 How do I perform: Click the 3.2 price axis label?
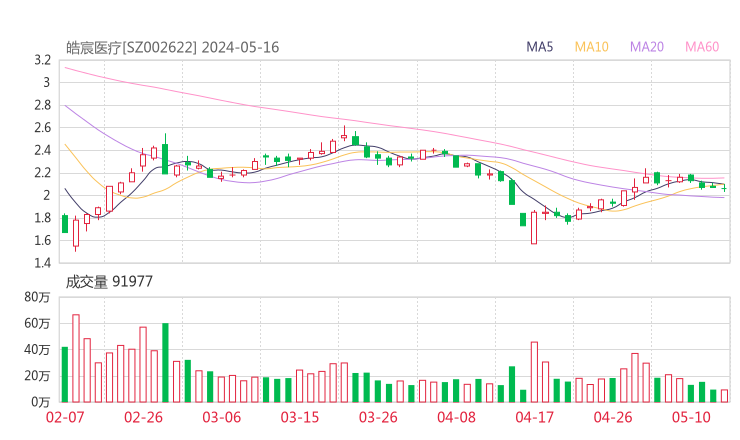pos(42,60)
